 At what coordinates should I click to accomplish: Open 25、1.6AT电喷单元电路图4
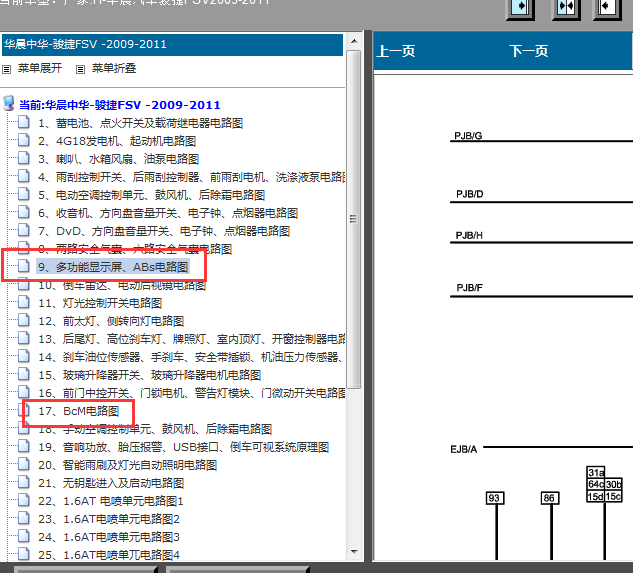[x=109, y=555]
